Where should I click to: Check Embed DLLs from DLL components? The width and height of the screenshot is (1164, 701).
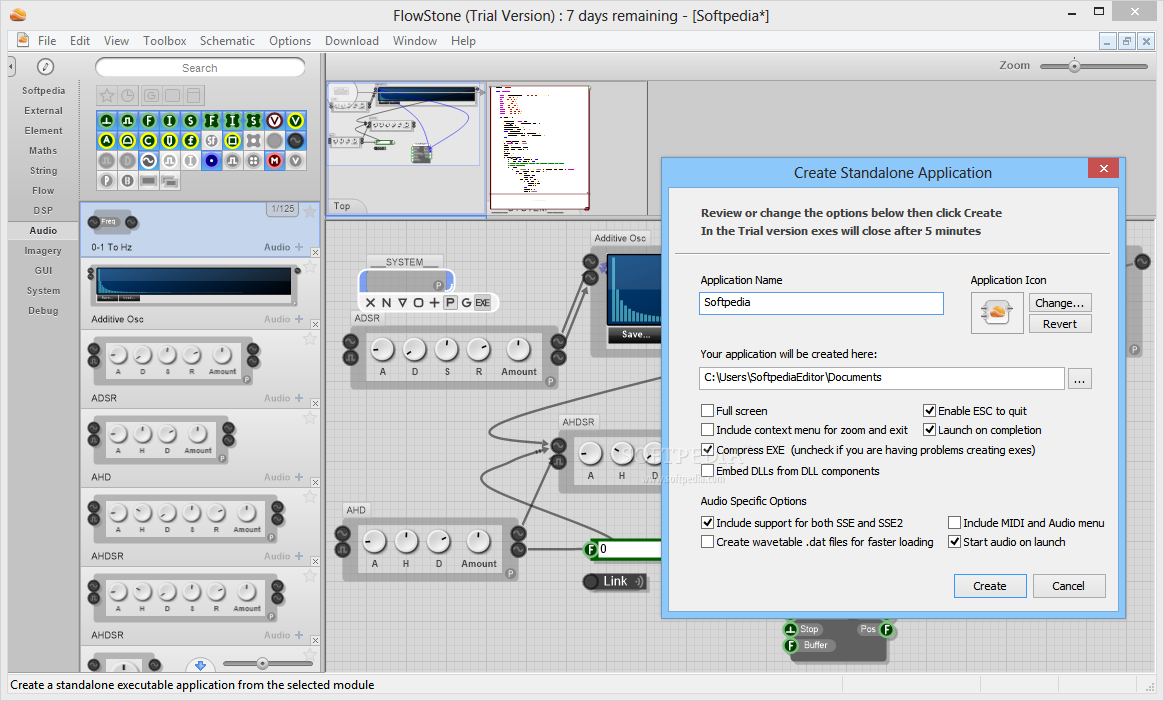point(707,471)
